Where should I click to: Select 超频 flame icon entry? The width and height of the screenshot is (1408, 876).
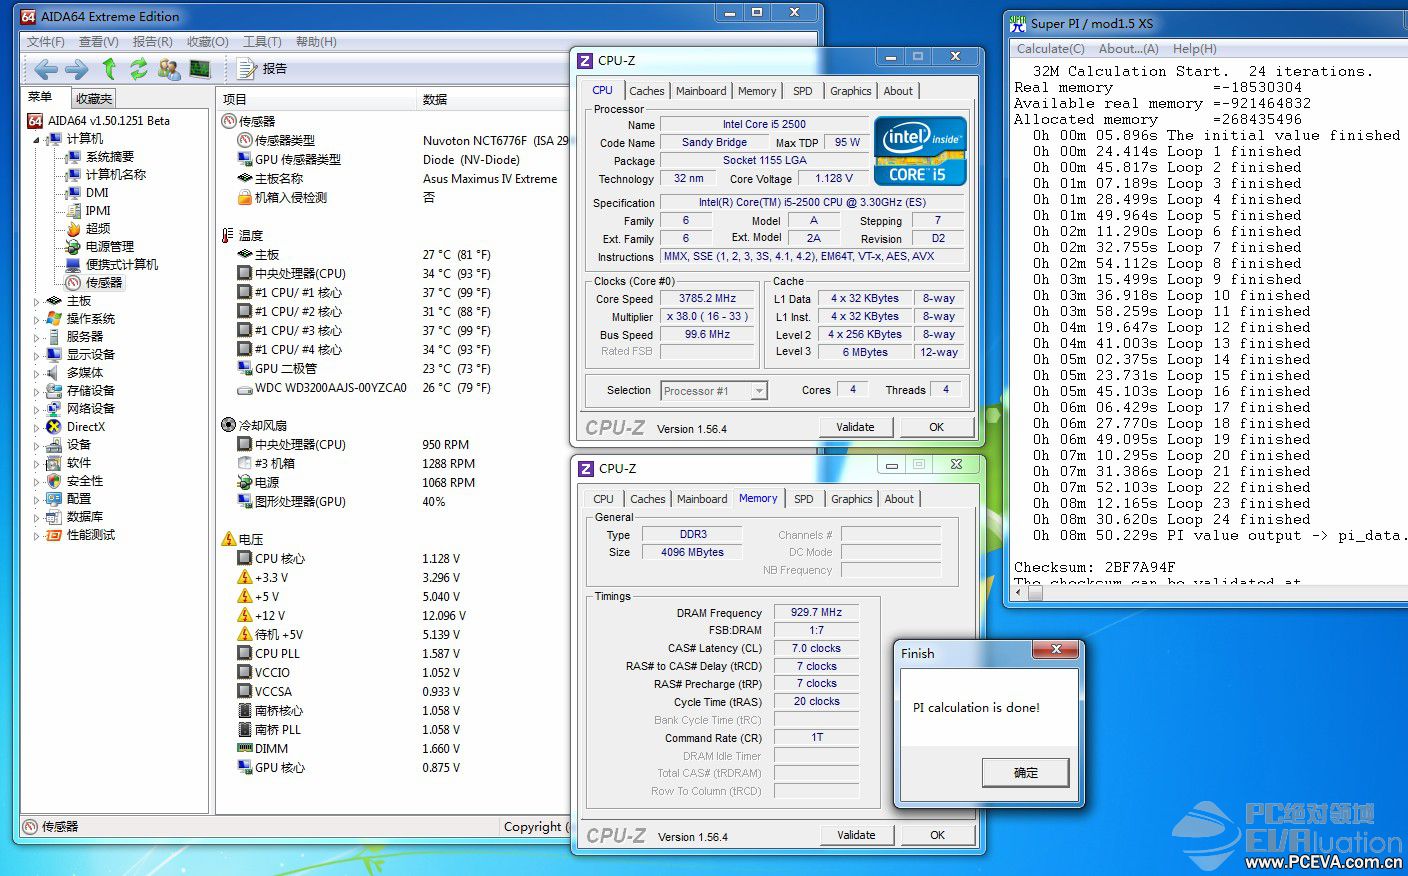click(74, 229)
